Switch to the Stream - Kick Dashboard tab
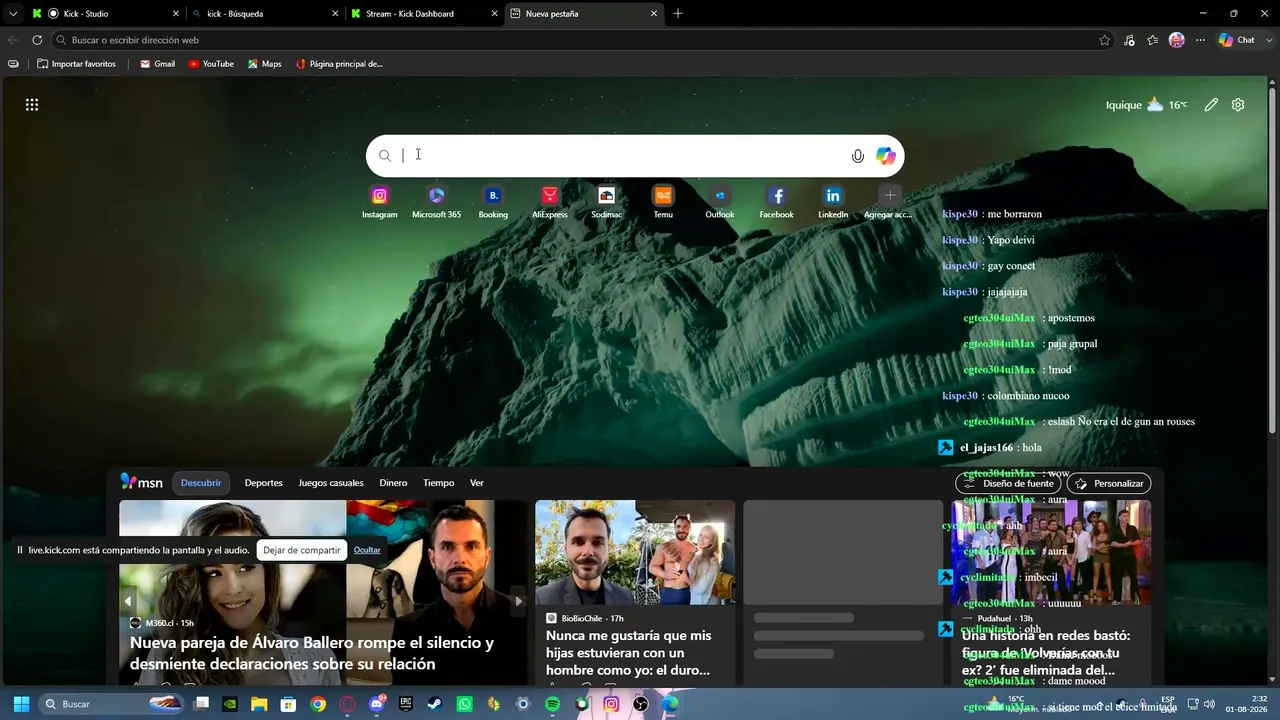This screenshot has height=720, width=1280. tap(424, 14)
